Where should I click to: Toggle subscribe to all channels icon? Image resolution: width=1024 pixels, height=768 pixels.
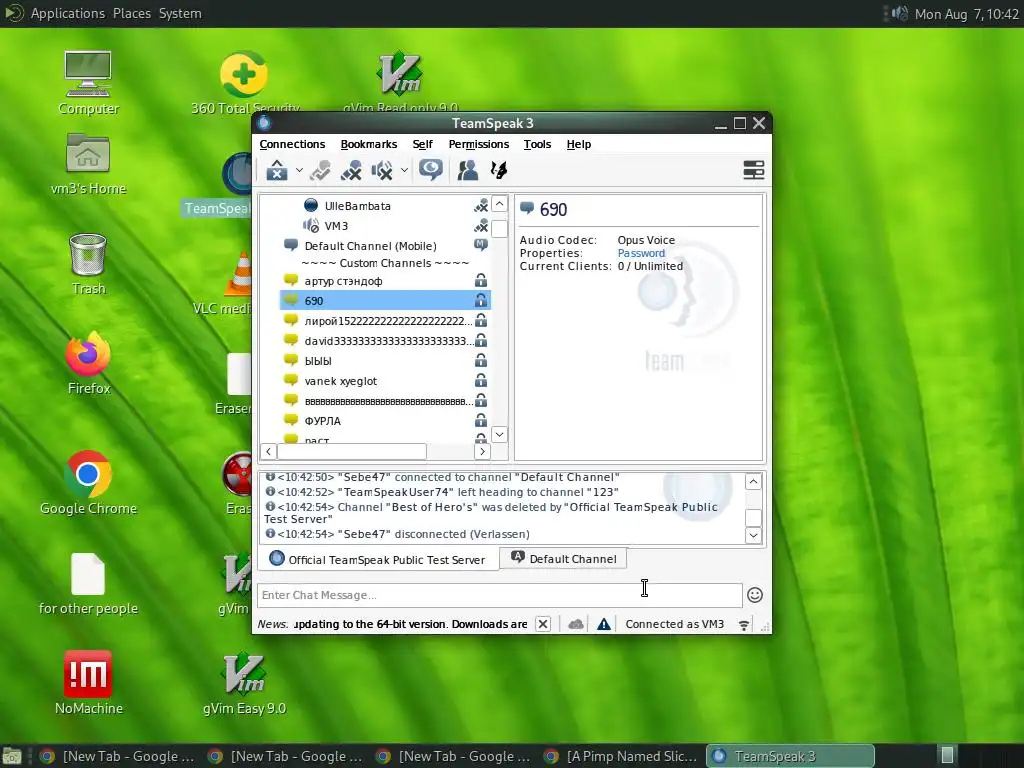click(431, 170)
